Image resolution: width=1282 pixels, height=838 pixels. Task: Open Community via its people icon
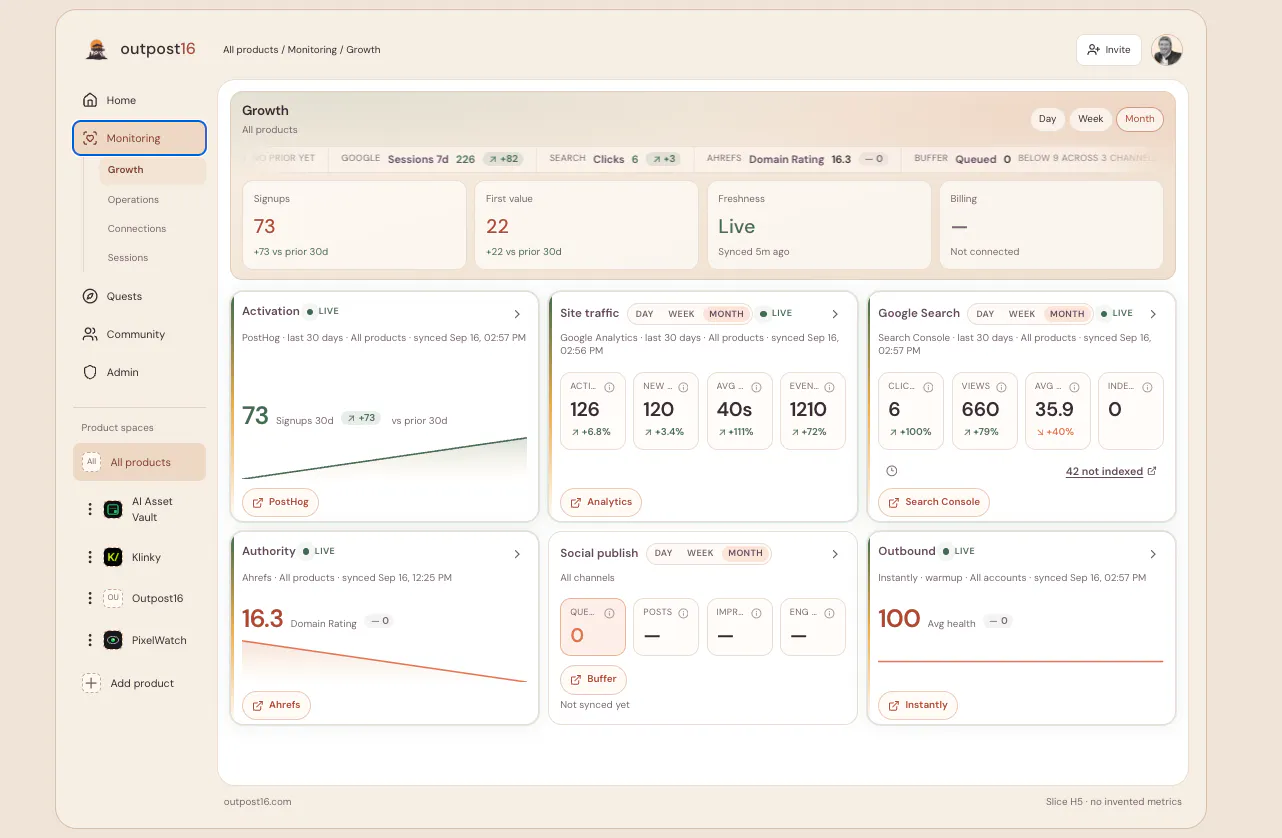90,334
